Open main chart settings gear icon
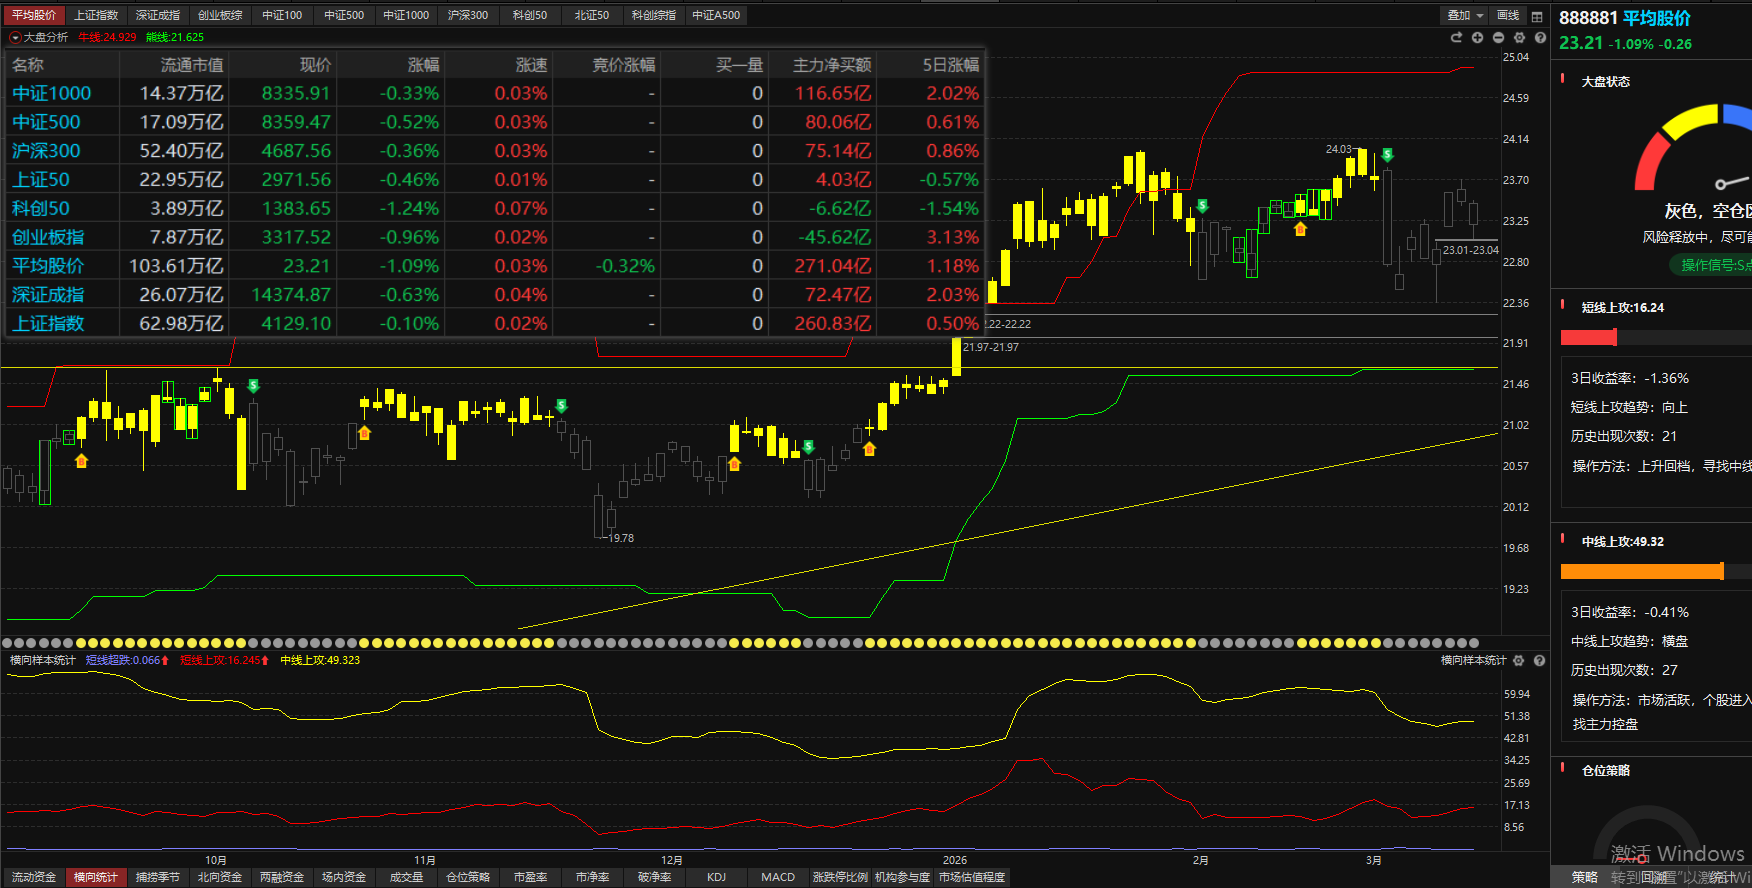Viewport: 1752px width, 888px height. point(1519,37)
